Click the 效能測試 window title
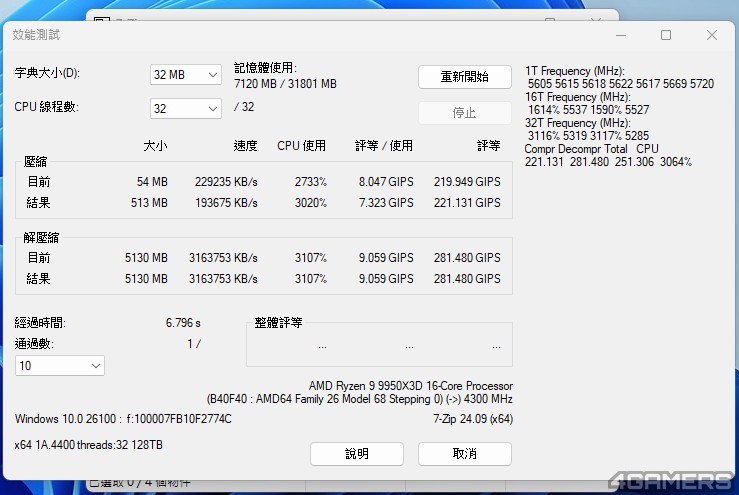 point(36,35)
